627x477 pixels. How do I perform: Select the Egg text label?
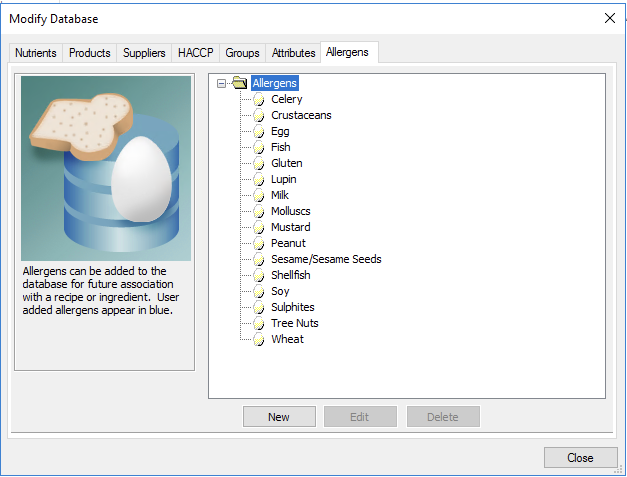click(280, 131)
